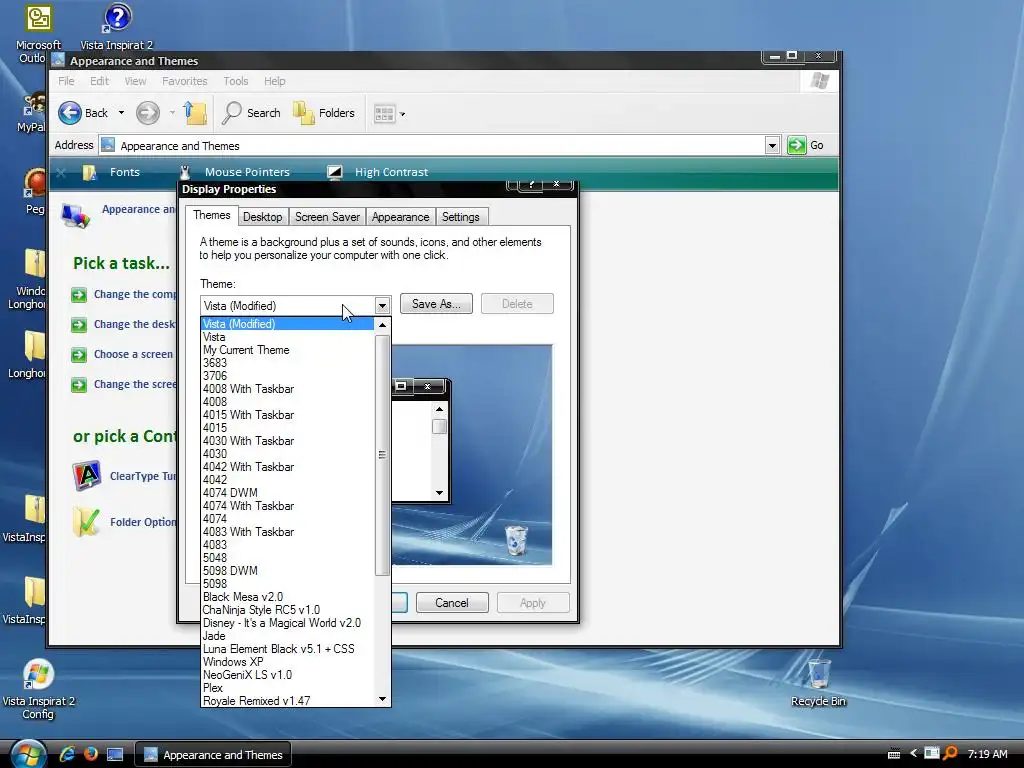Image resolution: width=1024 pixels, height=768 pixels.
Task: Toggle the Folders pane button
Action: pyautogui.click(x=324, y=113)
